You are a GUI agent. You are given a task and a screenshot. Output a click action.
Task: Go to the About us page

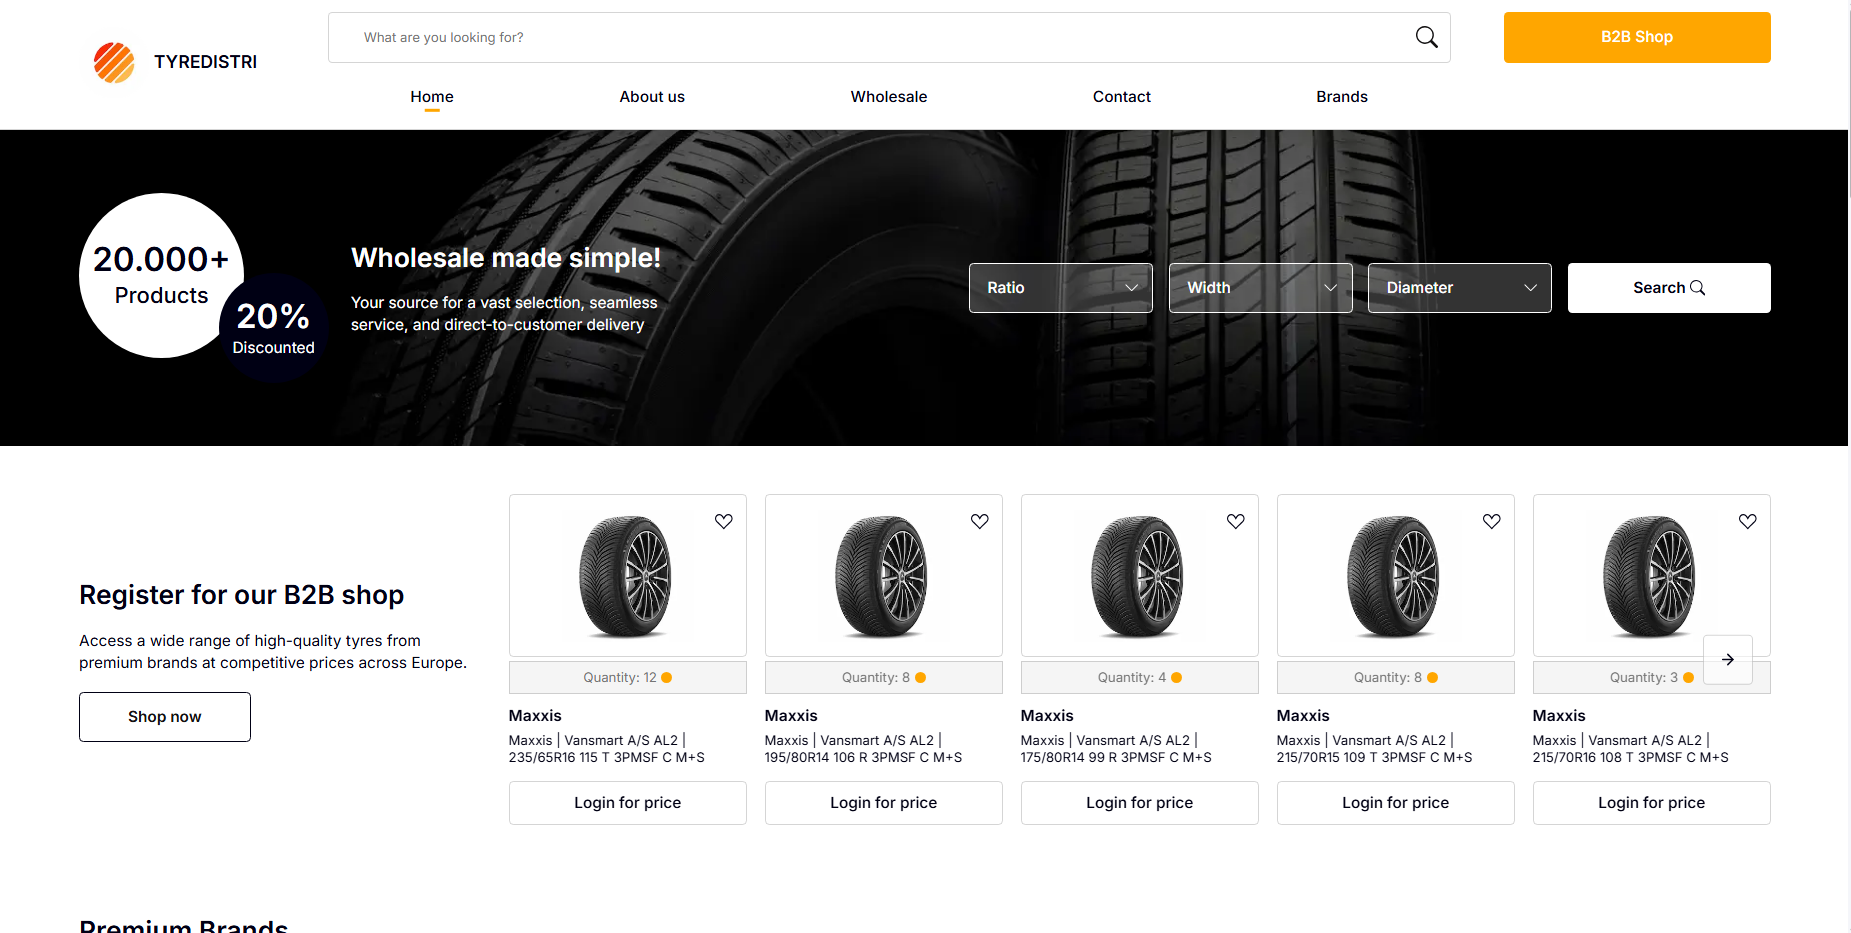click(652, 97)
